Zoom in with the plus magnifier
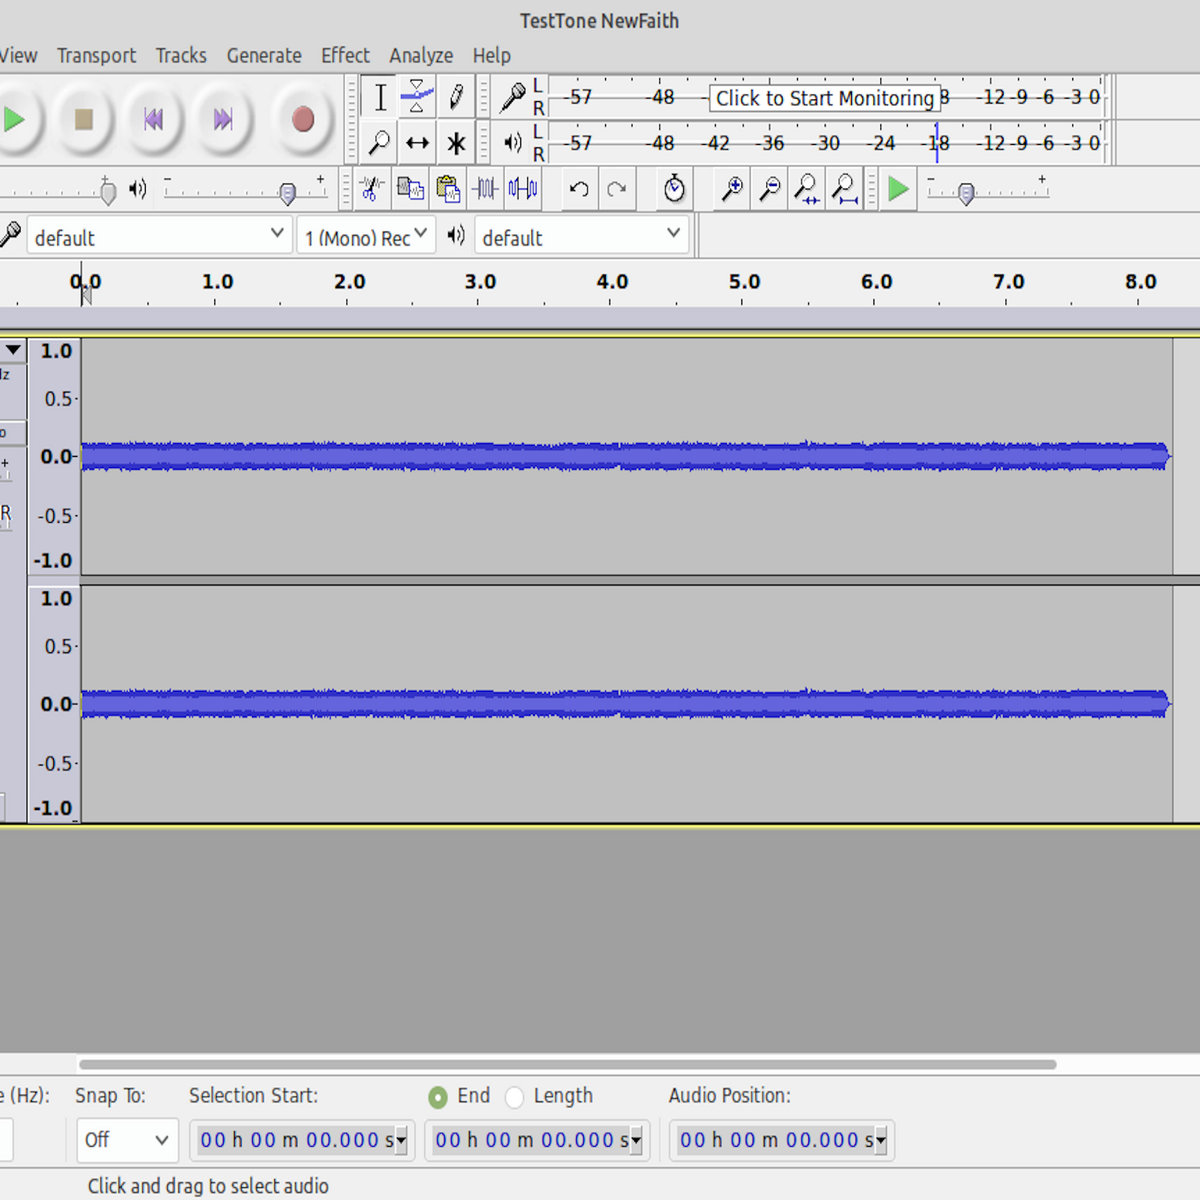This screenshot has height=1200, width=1200. 732,188
